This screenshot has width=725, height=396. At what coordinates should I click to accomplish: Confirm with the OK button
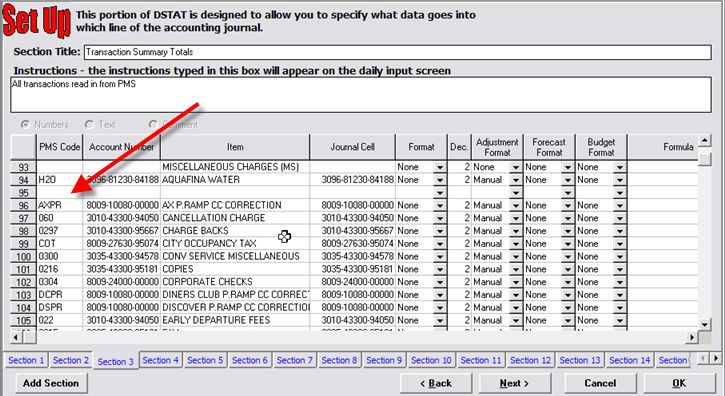pos(679,383)
